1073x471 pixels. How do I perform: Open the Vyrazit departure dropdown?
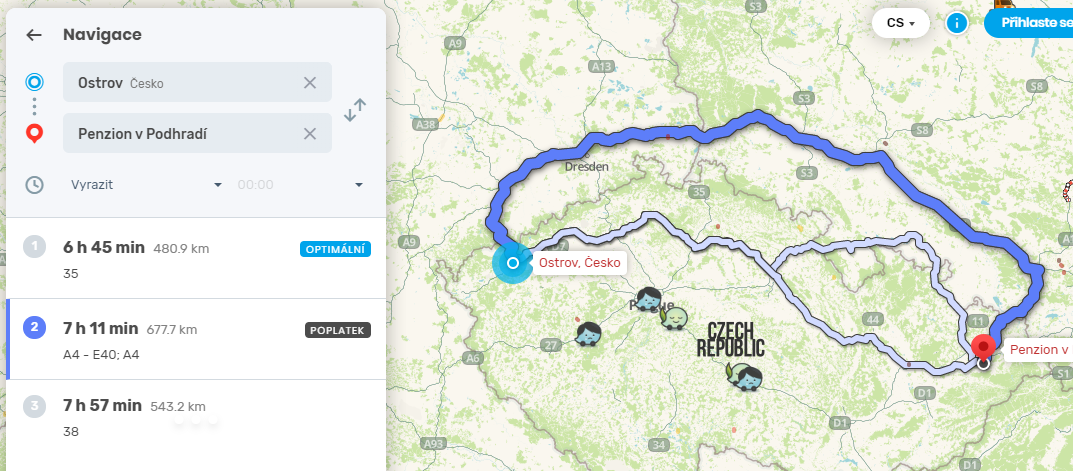(146, 185)
